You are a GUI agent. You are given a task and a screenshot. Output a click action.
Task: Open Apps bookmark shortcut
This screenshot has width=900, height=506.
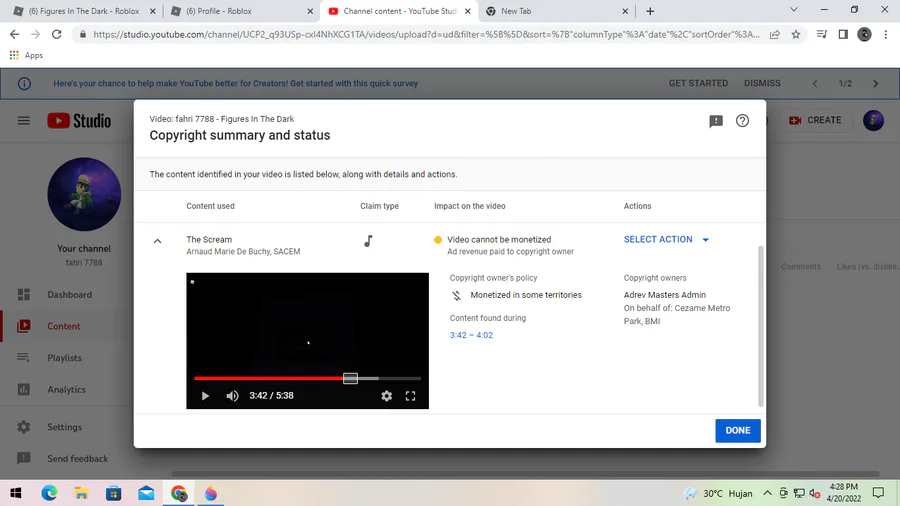pyautogui.click(x=26, y=55)
